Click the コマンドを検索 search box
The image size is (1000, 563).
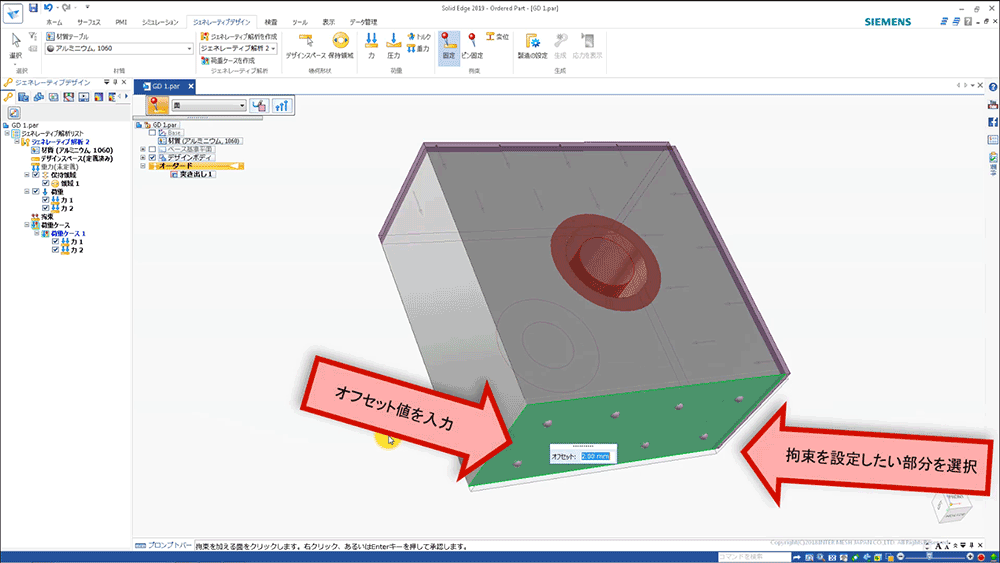pos(754,557)
